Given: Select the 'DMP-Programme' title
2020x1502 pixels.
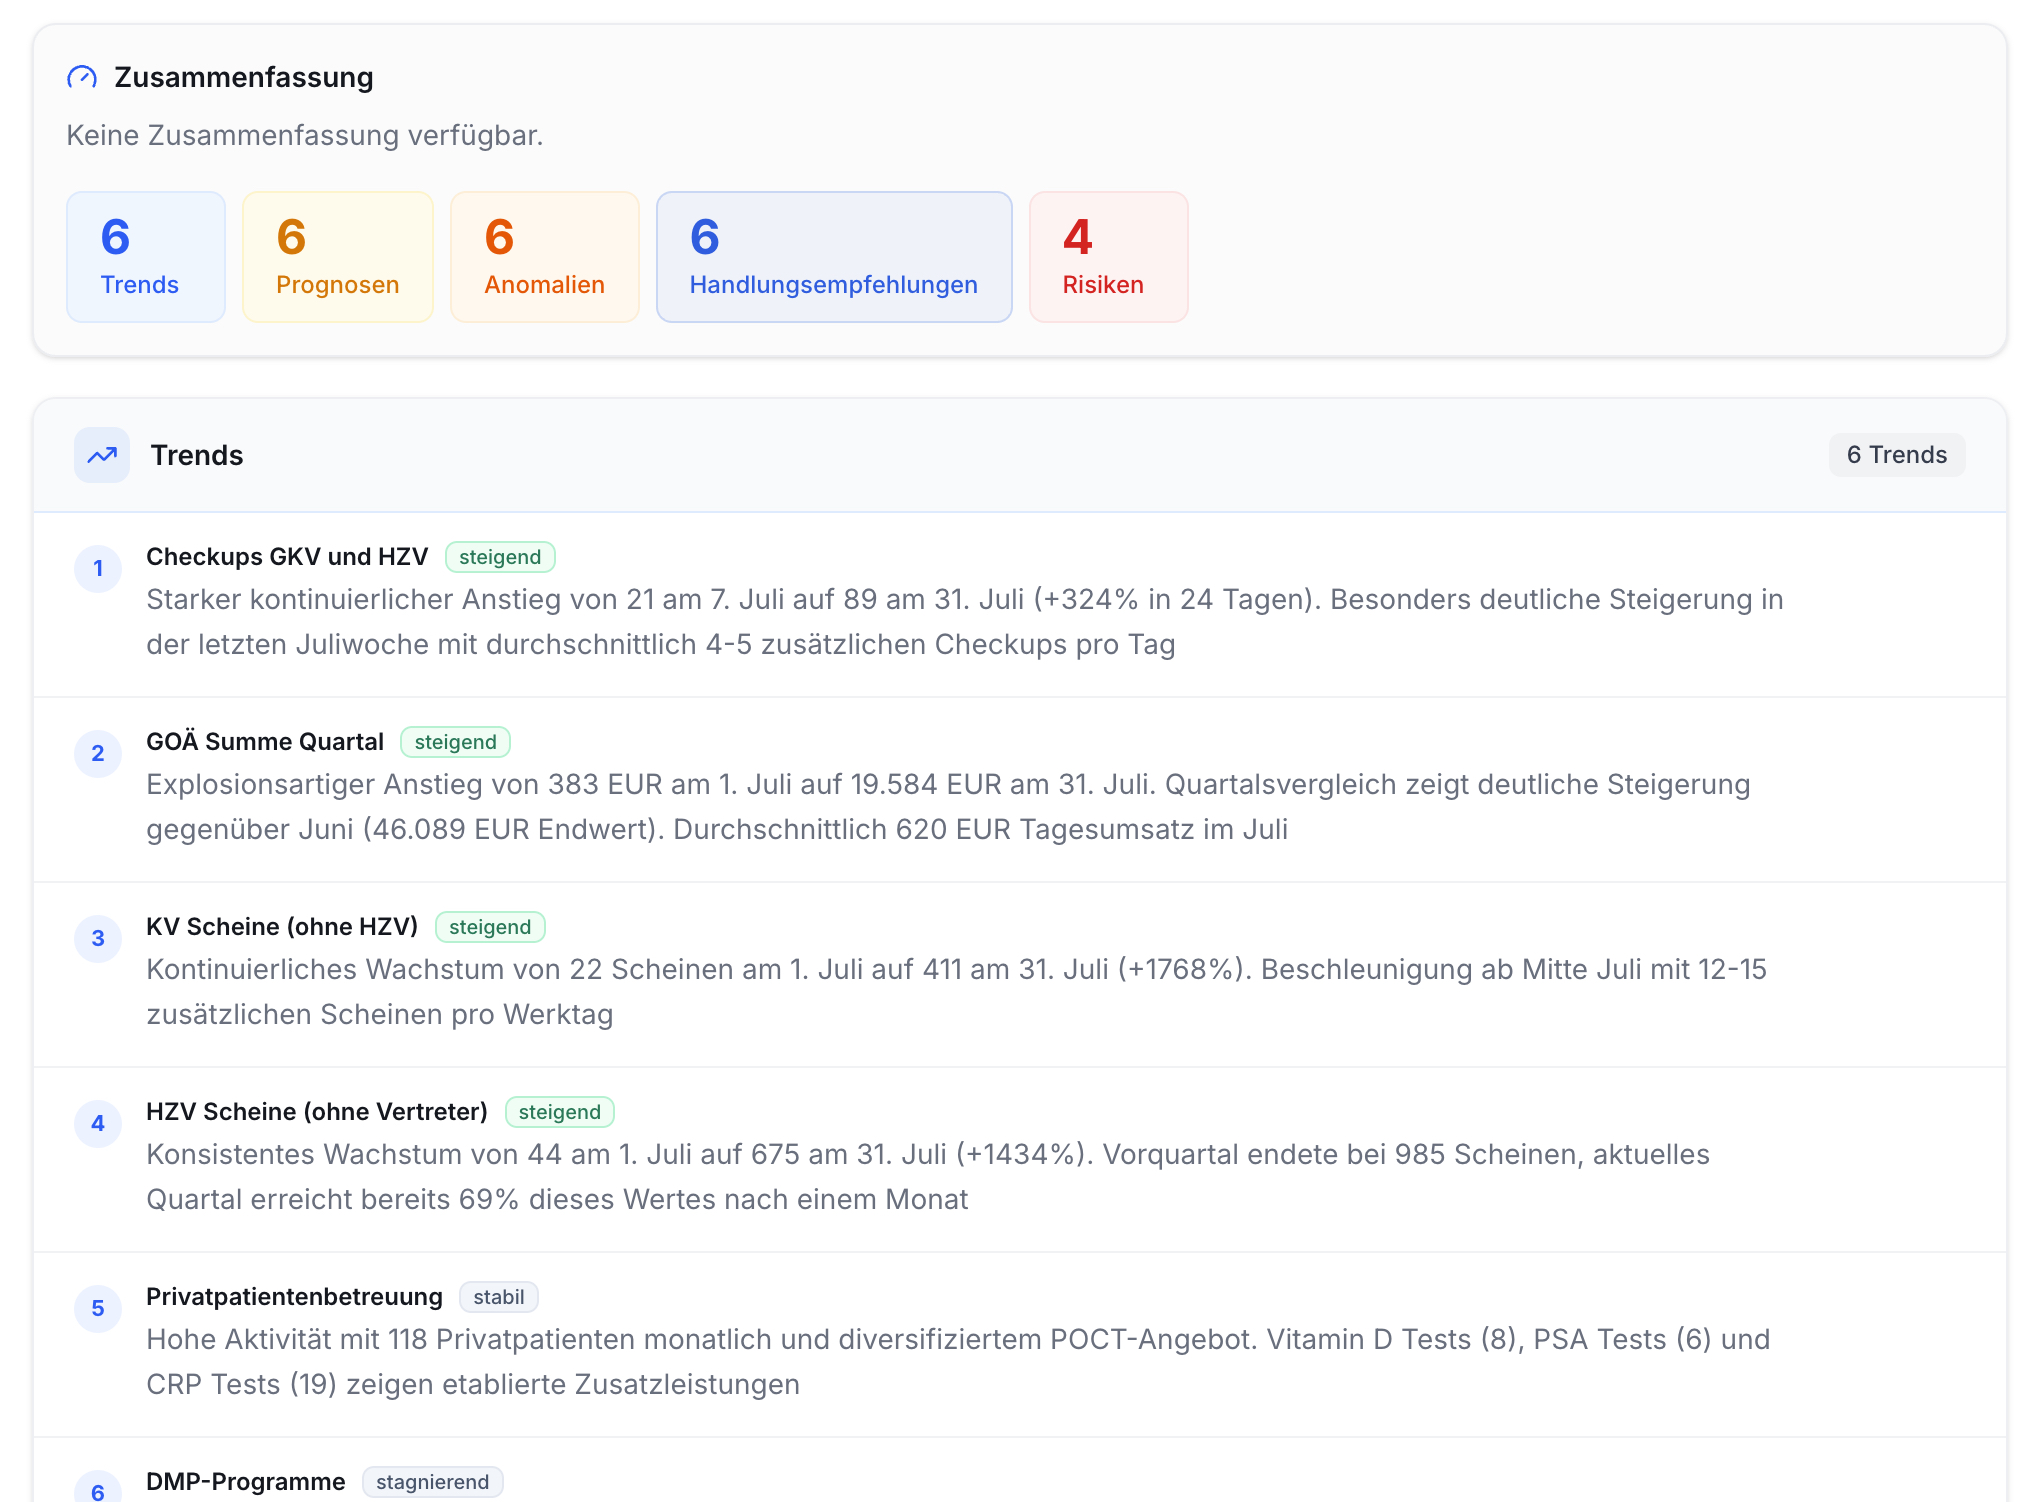Looking at the screenshot, I should pos(245,1482).
